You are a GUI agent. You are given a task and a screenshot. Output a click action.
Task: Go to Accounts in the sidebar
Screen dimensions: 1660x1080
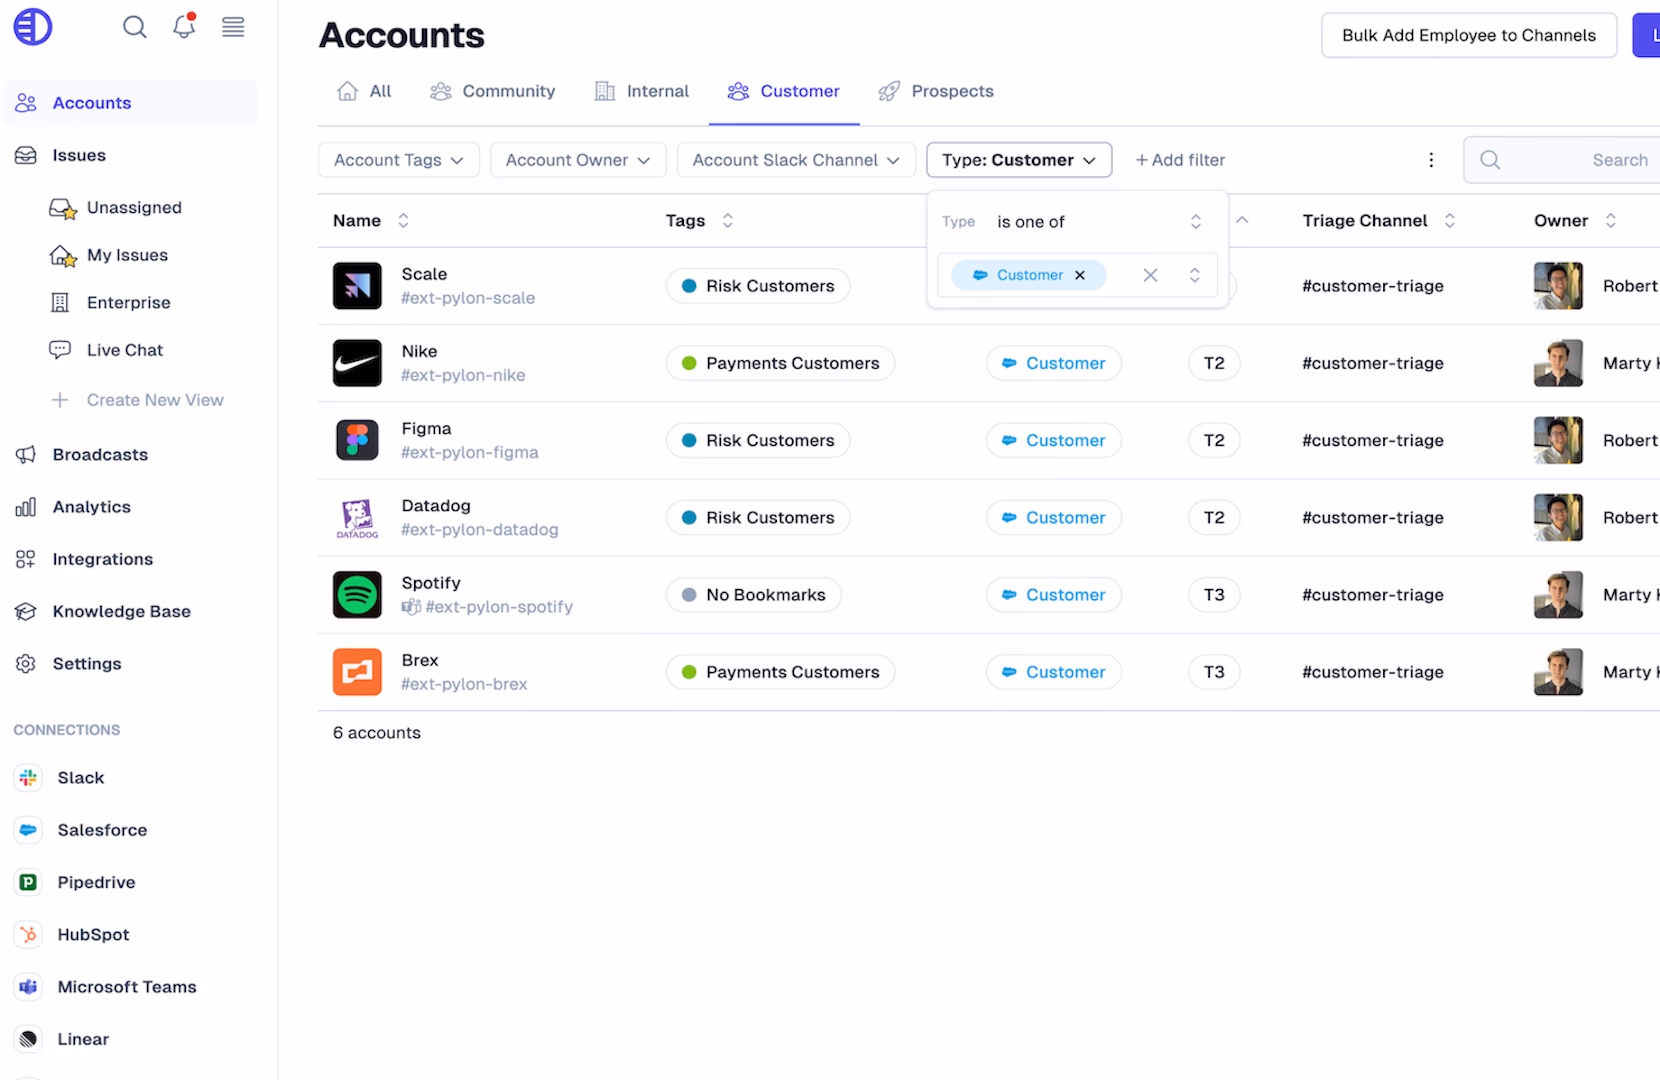click(x=131, y=103)
